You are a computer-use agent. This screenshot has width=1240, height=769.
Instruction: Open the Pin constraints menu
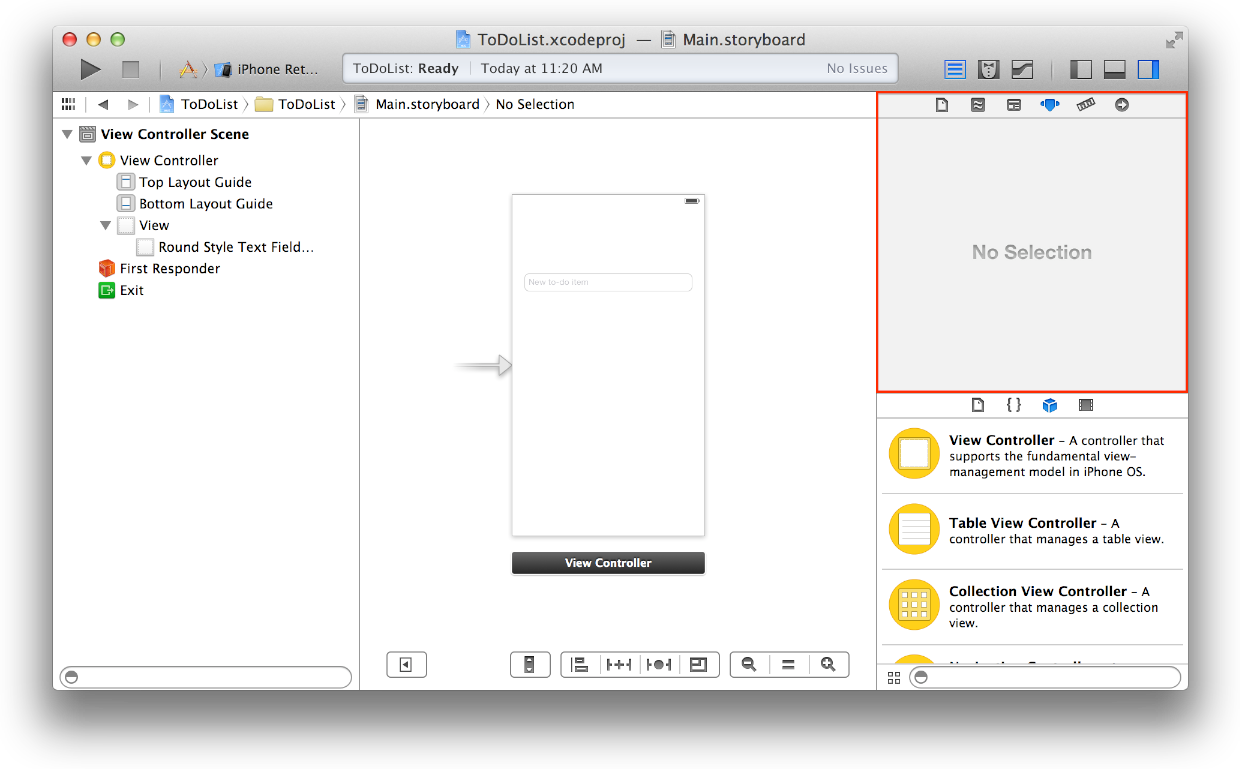pos(619,664)
